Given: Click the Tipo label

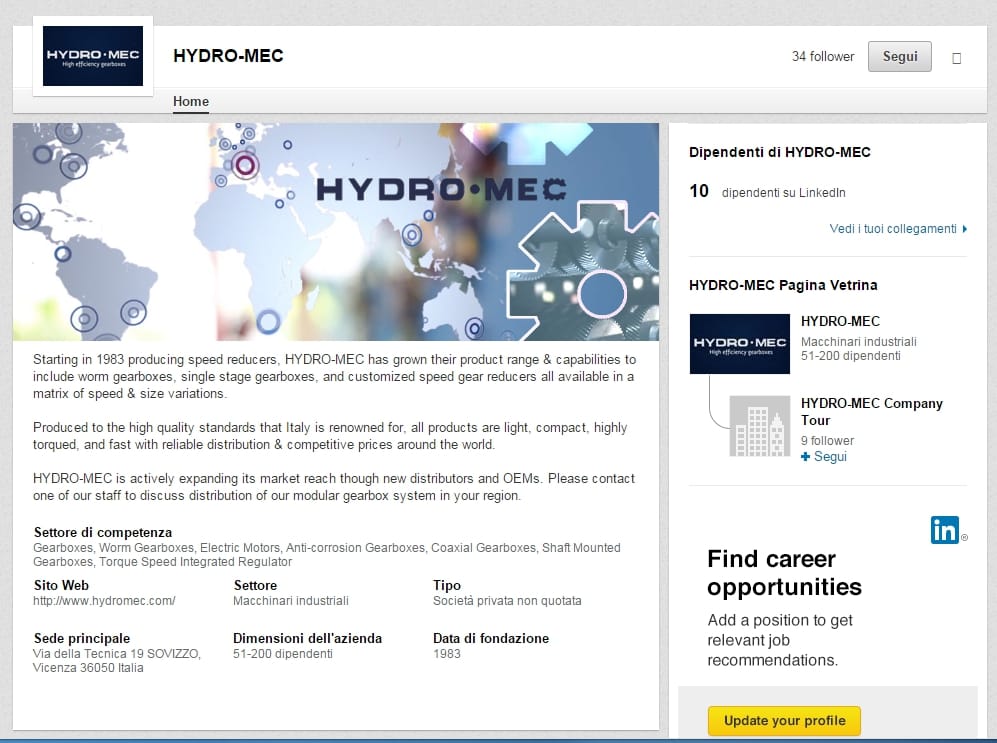Looking at the screenshot, I should (447, 585).
